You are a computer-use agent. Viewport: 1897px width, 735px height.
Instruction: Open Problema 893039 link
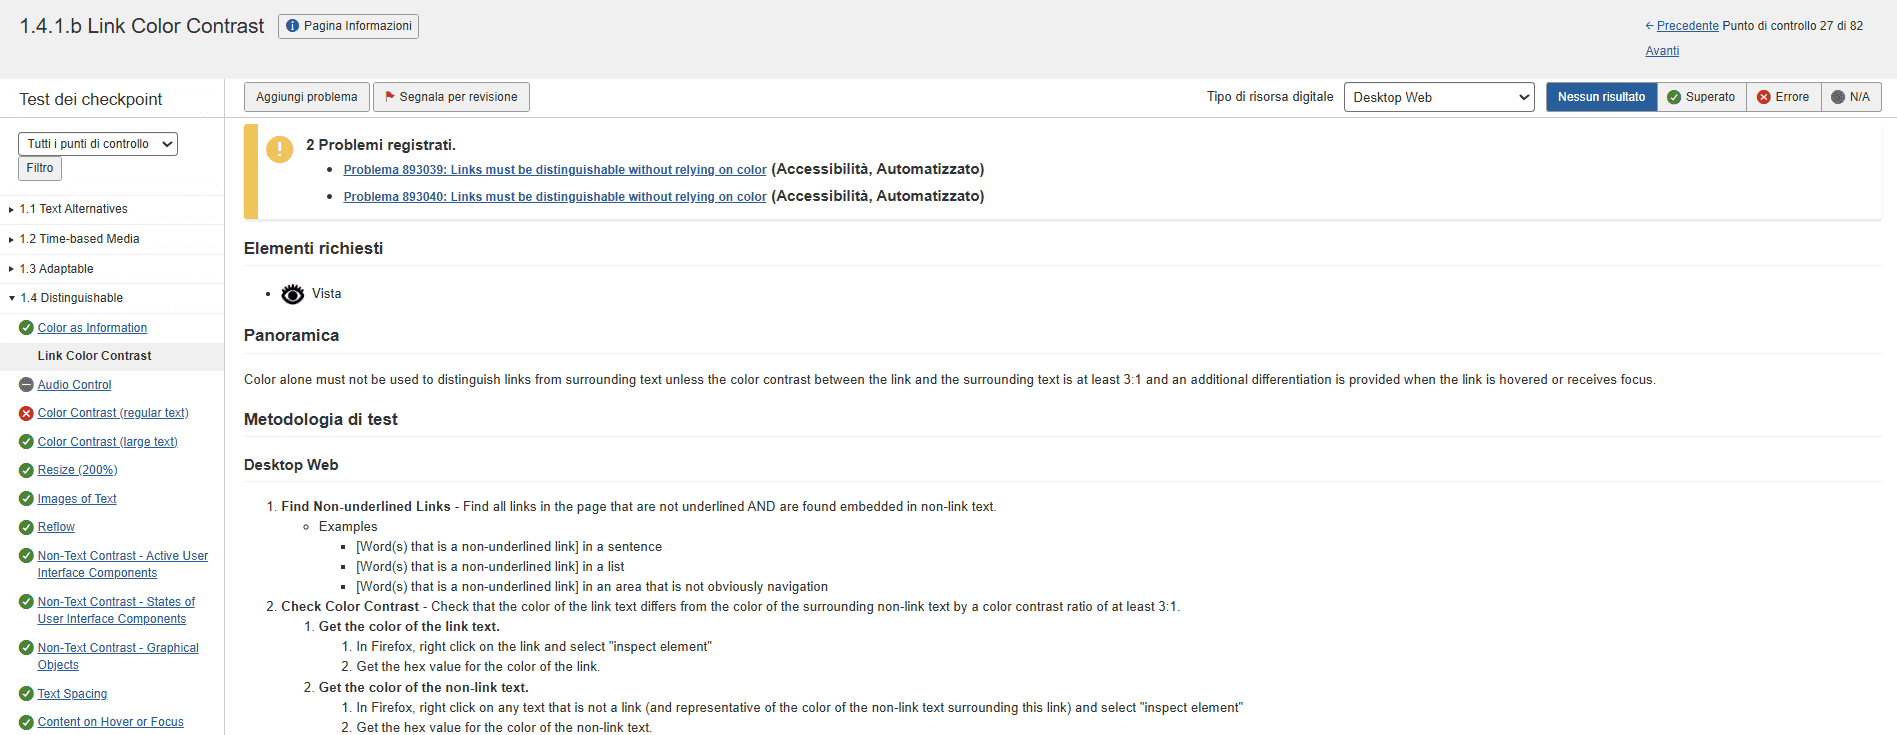(554, 170)
